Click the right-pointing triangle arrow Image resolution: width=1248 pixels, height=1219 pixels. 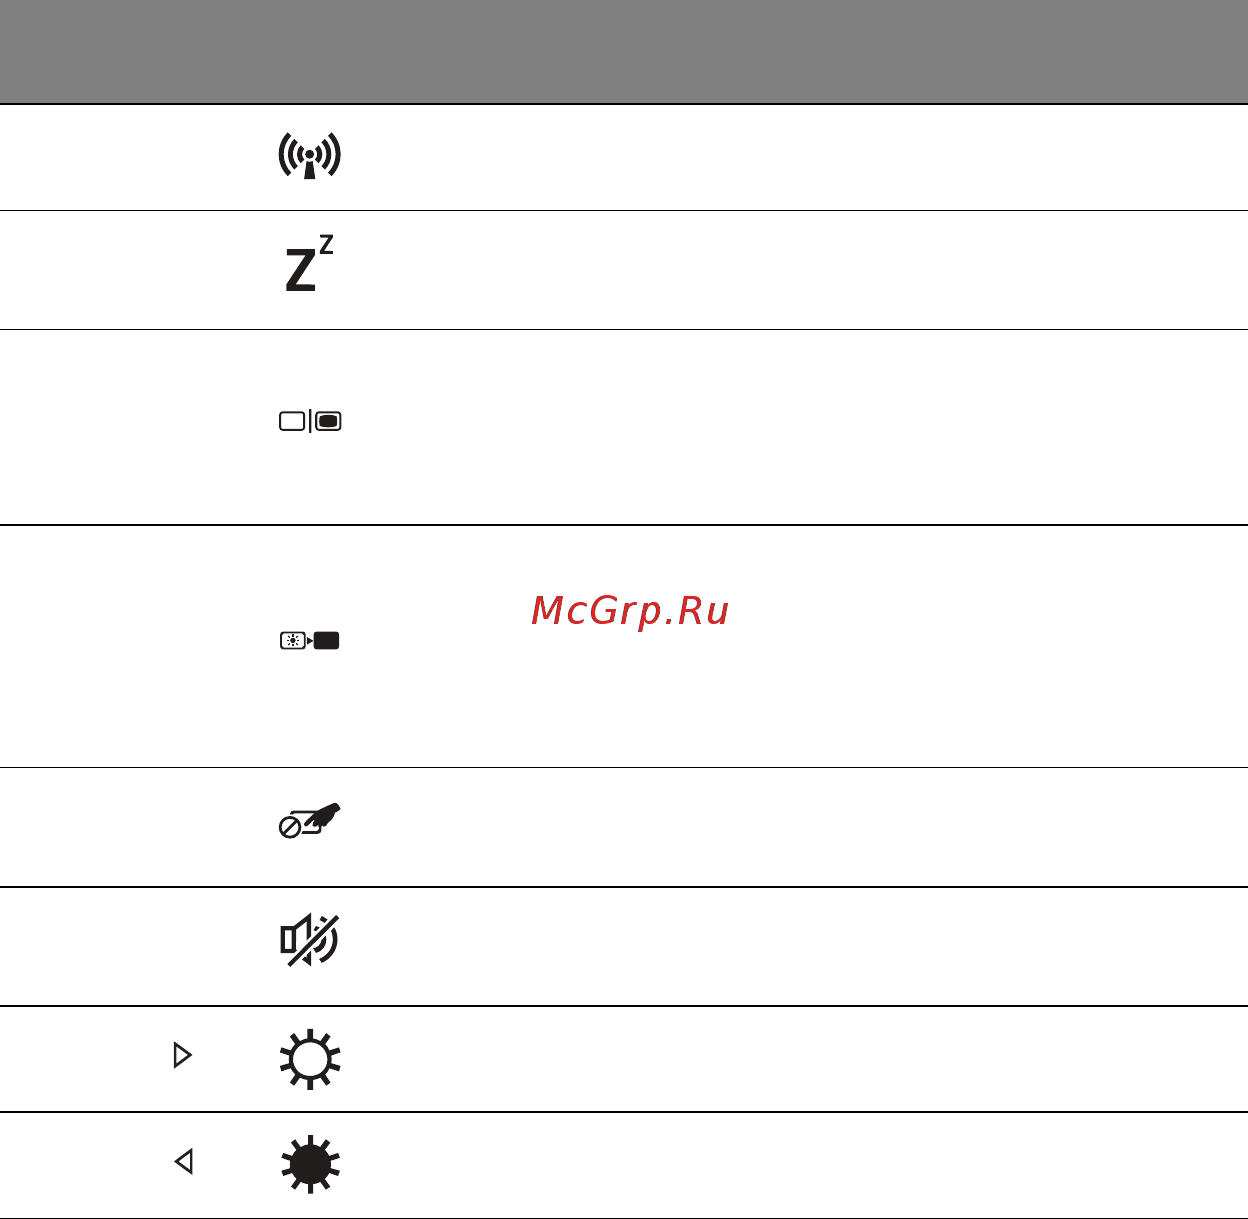(x=182, y=1055)
